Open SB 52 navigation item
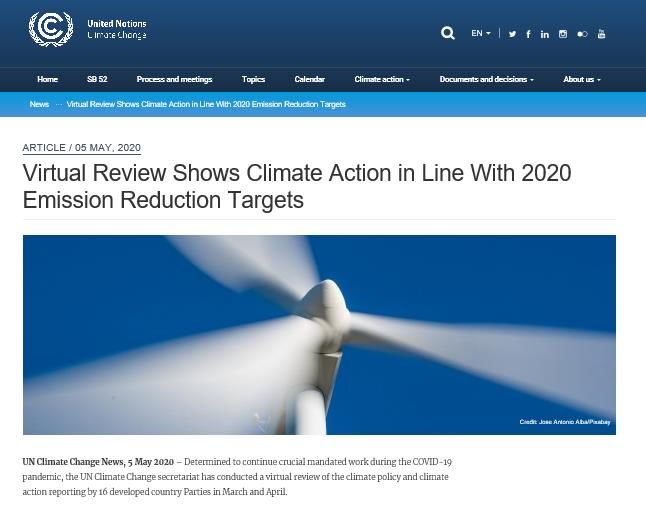646x507 pixels. tap(97, 79)
